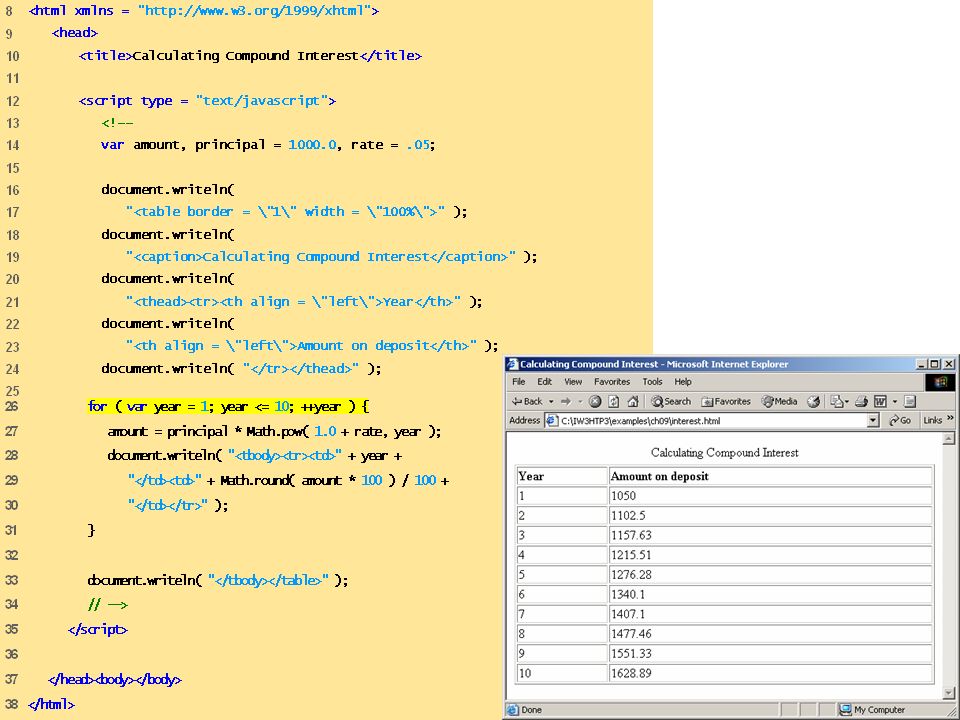Open the Edit menu
Viewport: 960px width, 720px height.
click(x=544, y=381)
